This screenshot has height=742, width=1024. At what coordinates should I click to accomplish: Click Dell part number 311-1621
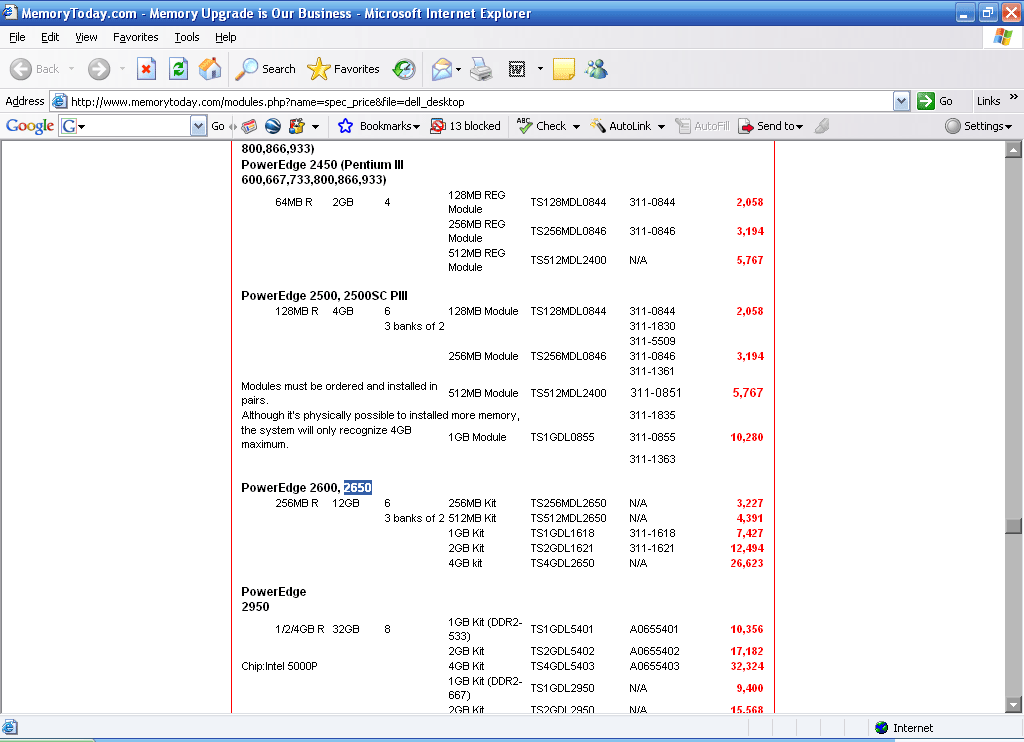(652, 548)
